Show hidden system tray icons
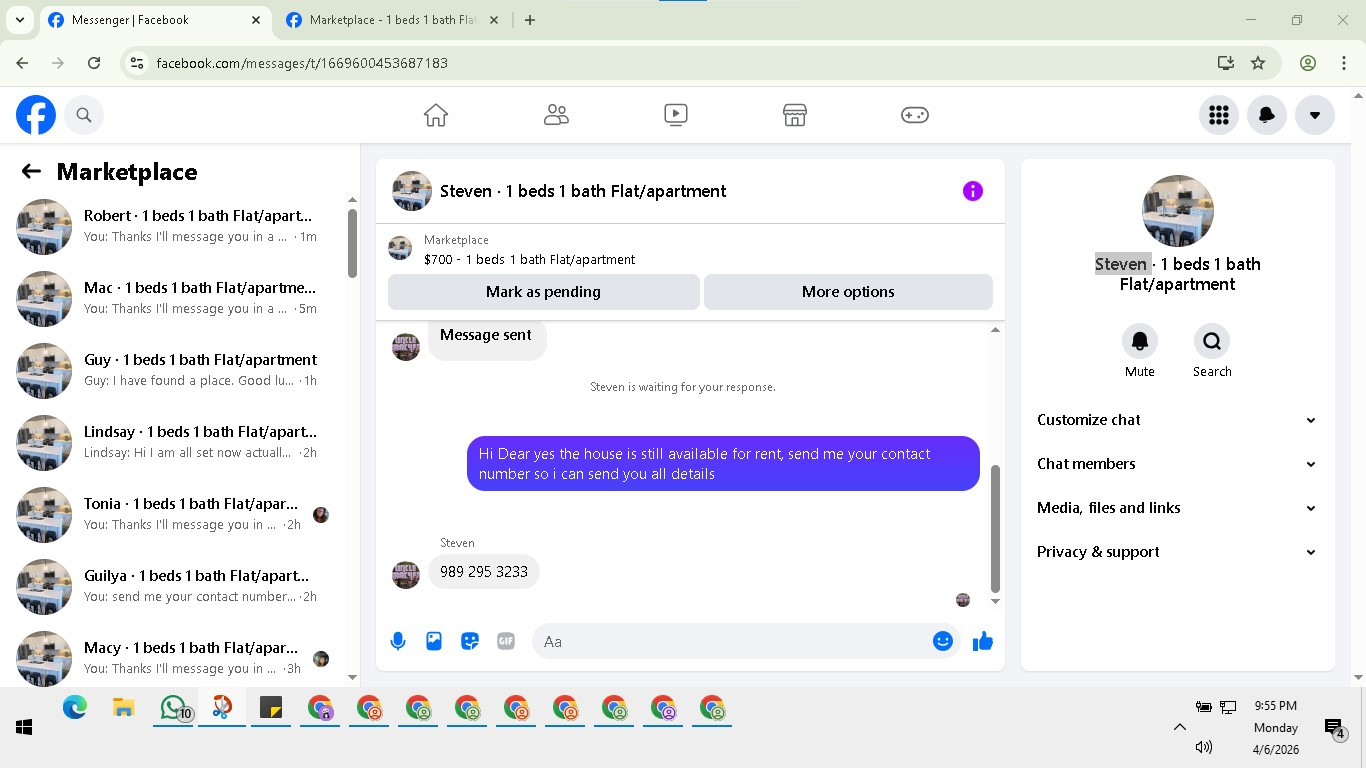The height and width of the screenshot is (768, 1366). [1180, 728]
